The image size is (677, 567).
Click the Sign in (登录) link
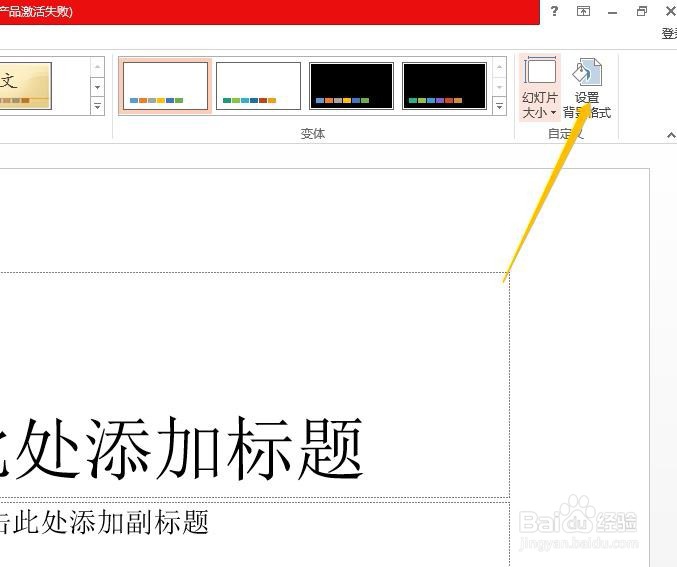[669, 33]
